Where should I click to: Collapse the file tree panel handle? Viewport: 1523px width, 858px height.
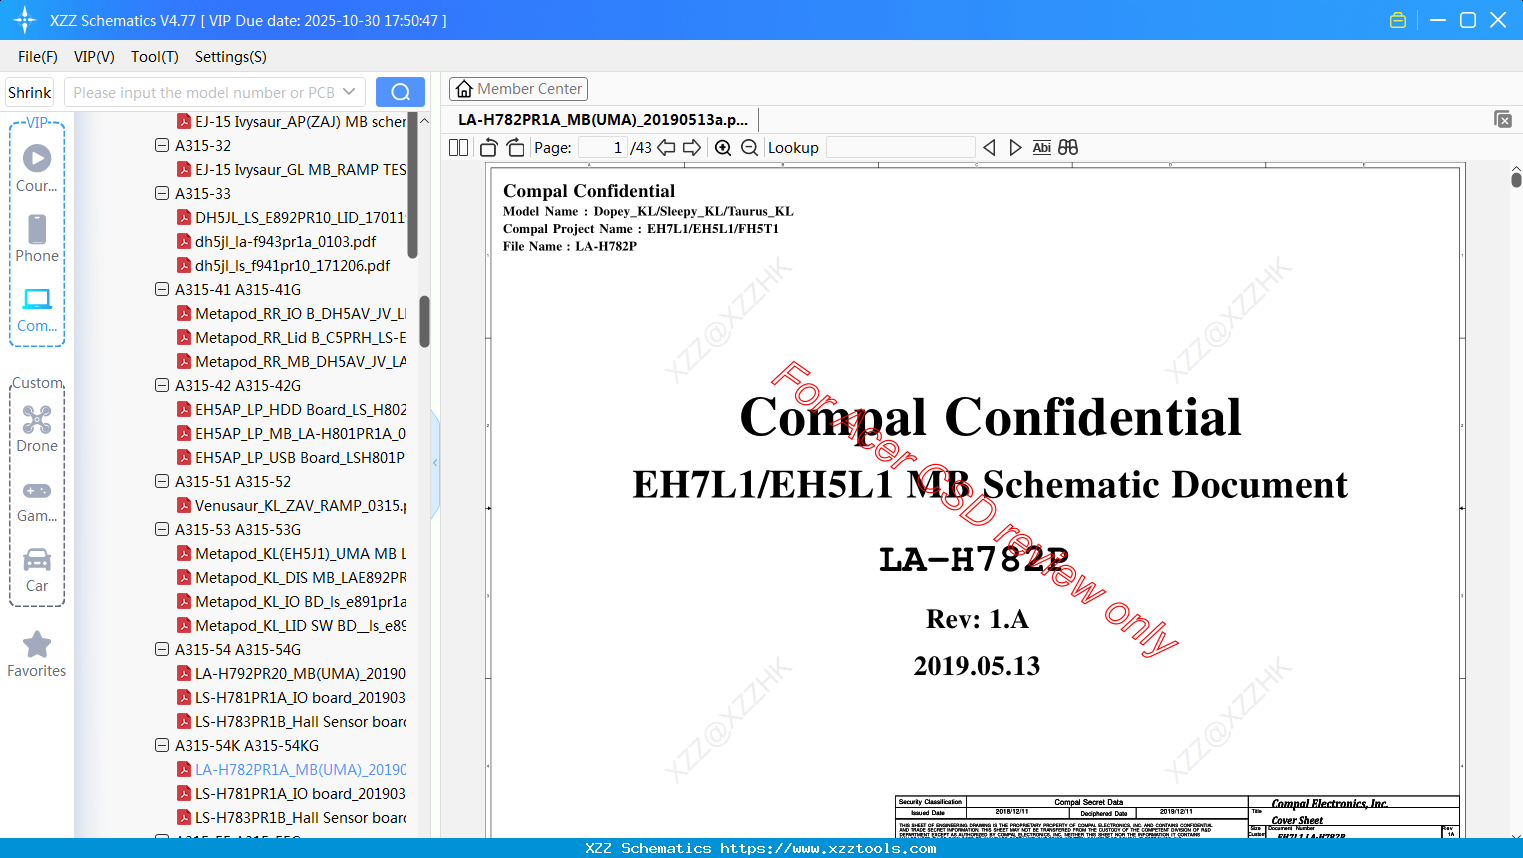click(x=435, y=463)
